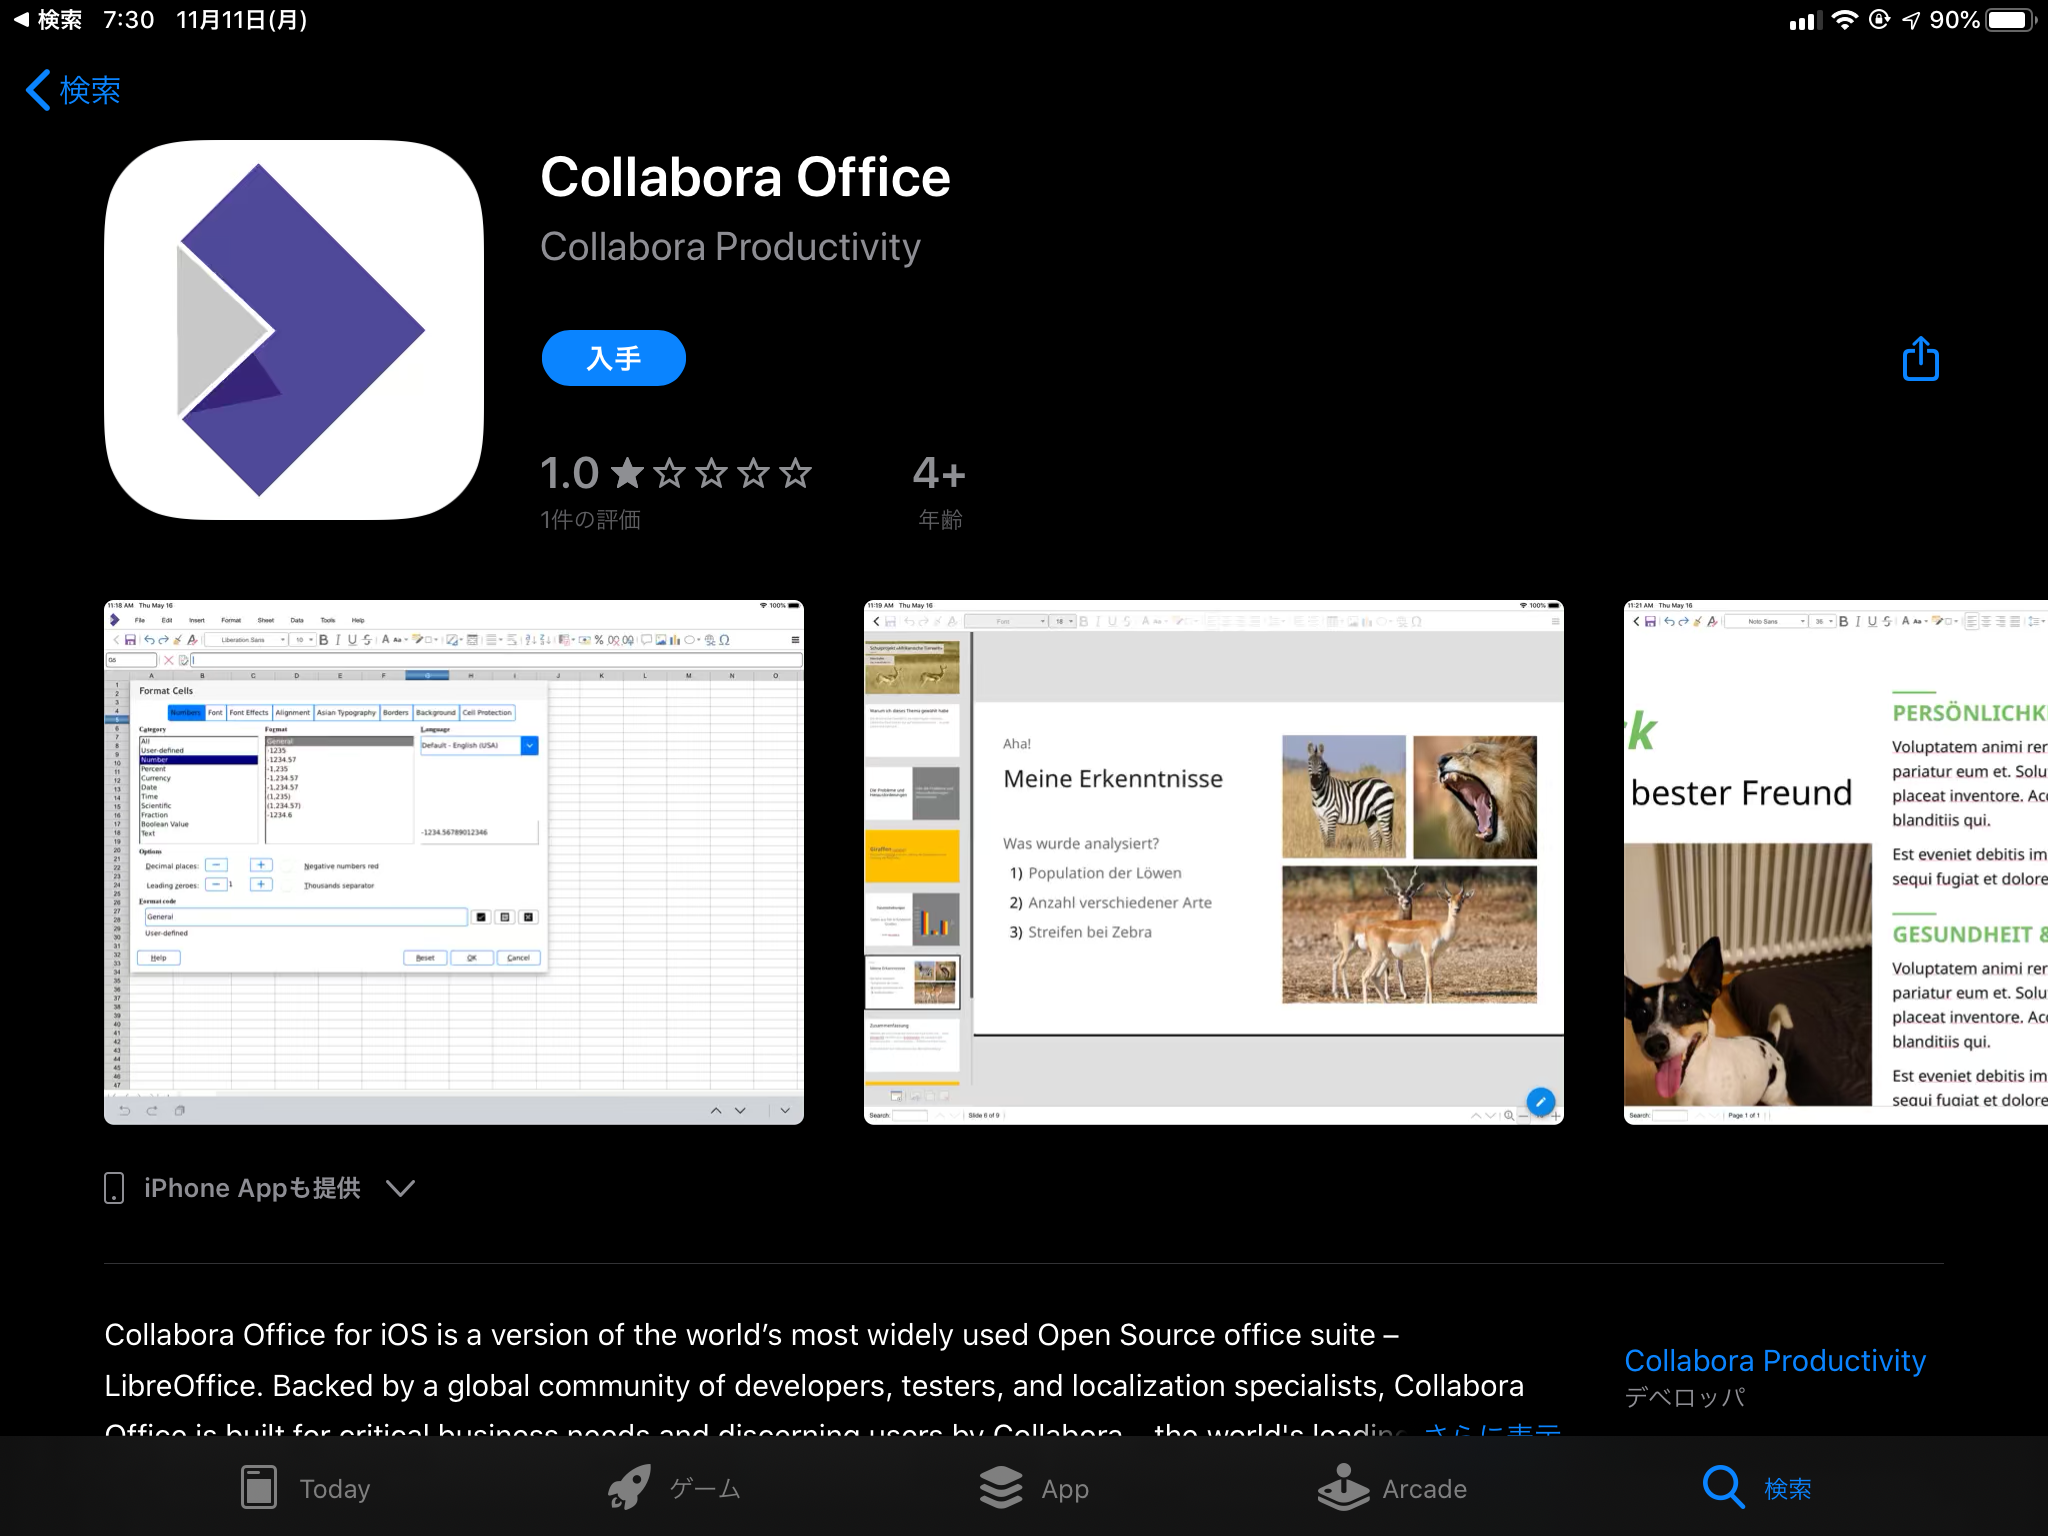Switch to the Arcade tab
This screenshot has height=1536, width=2048.
click(1393, 1488)
